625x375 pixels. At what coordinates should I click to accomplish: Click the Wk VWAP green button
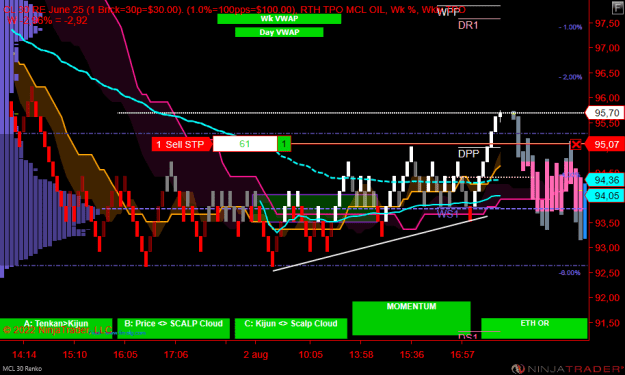pyautogui.click(x=279, y=19)
